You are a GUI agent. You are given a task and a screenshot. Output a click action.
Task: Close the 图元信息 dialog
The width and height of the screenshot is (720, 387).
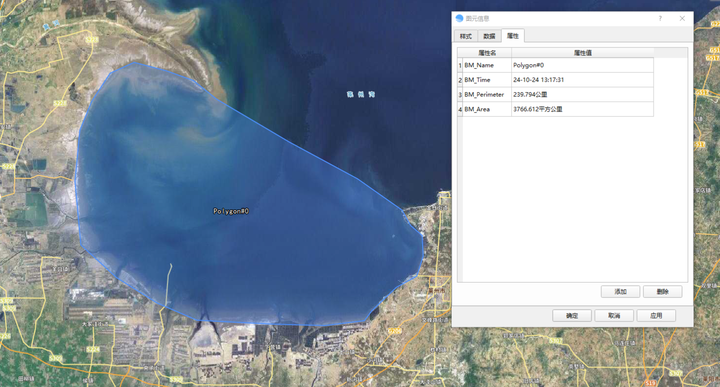tap(682, 18)
